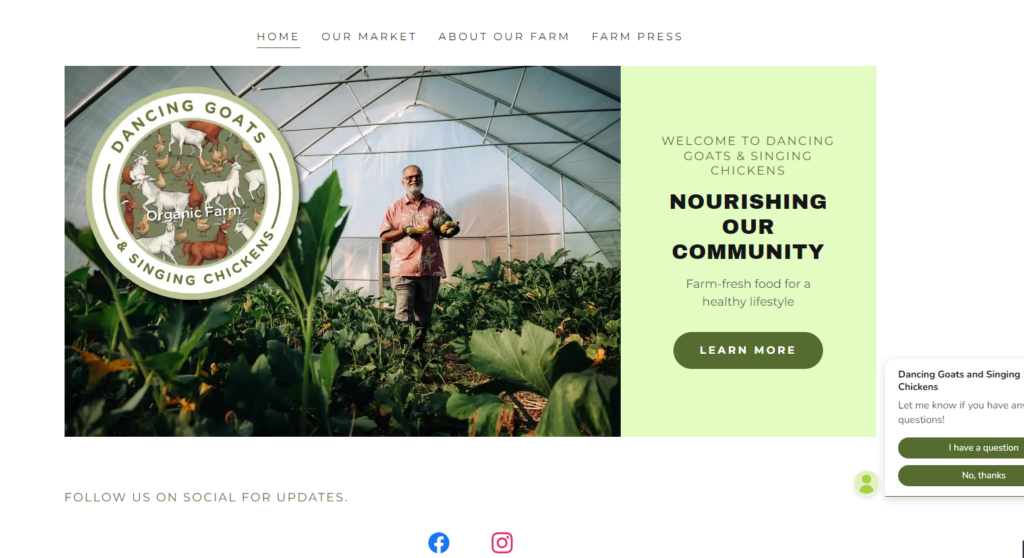Click the Welcome to Dancing Goats subtitle
Viewport: 1024px width, 558px height.
click(748, 156)
